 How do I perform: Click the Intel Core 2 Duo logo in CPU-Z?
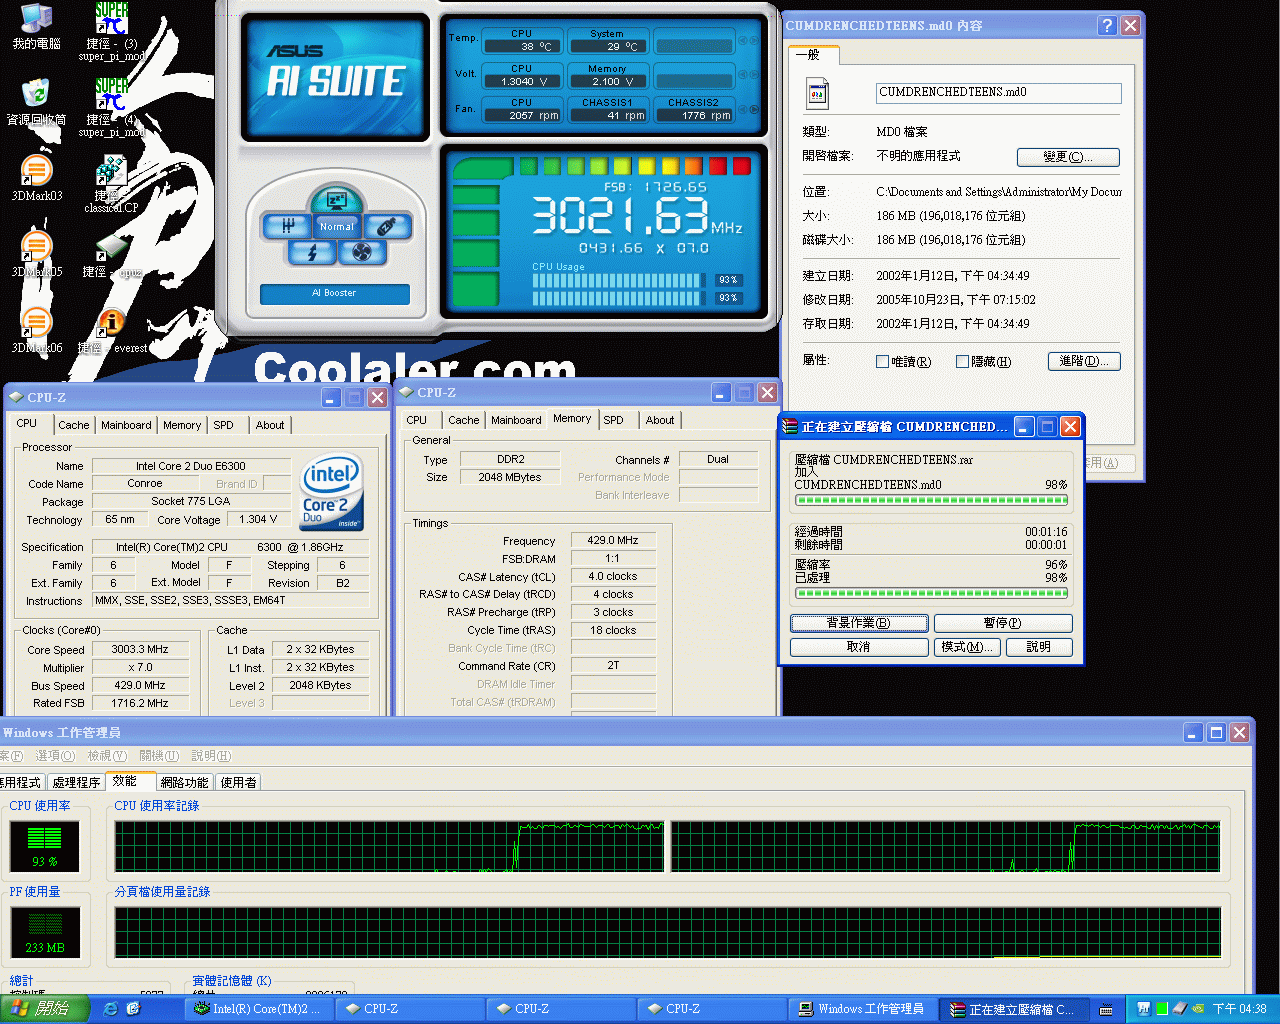332,493
